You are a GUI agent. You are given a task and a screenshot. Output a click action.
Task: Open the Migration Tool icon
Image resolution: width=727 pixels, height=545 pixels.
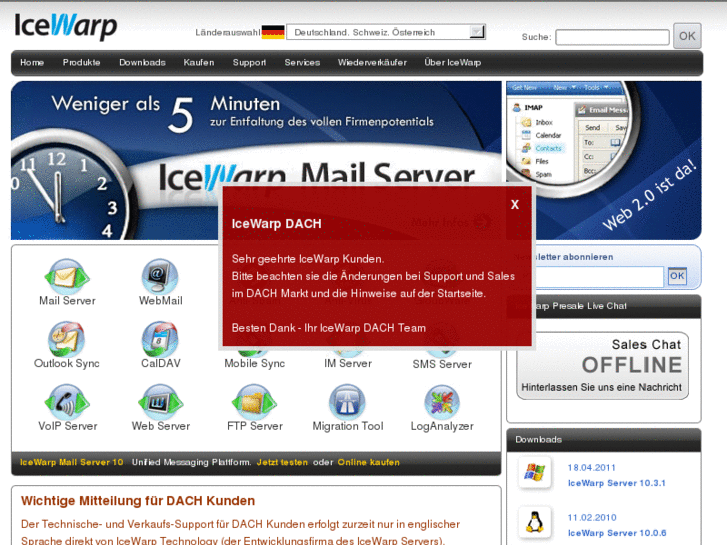tap(347, 402)
